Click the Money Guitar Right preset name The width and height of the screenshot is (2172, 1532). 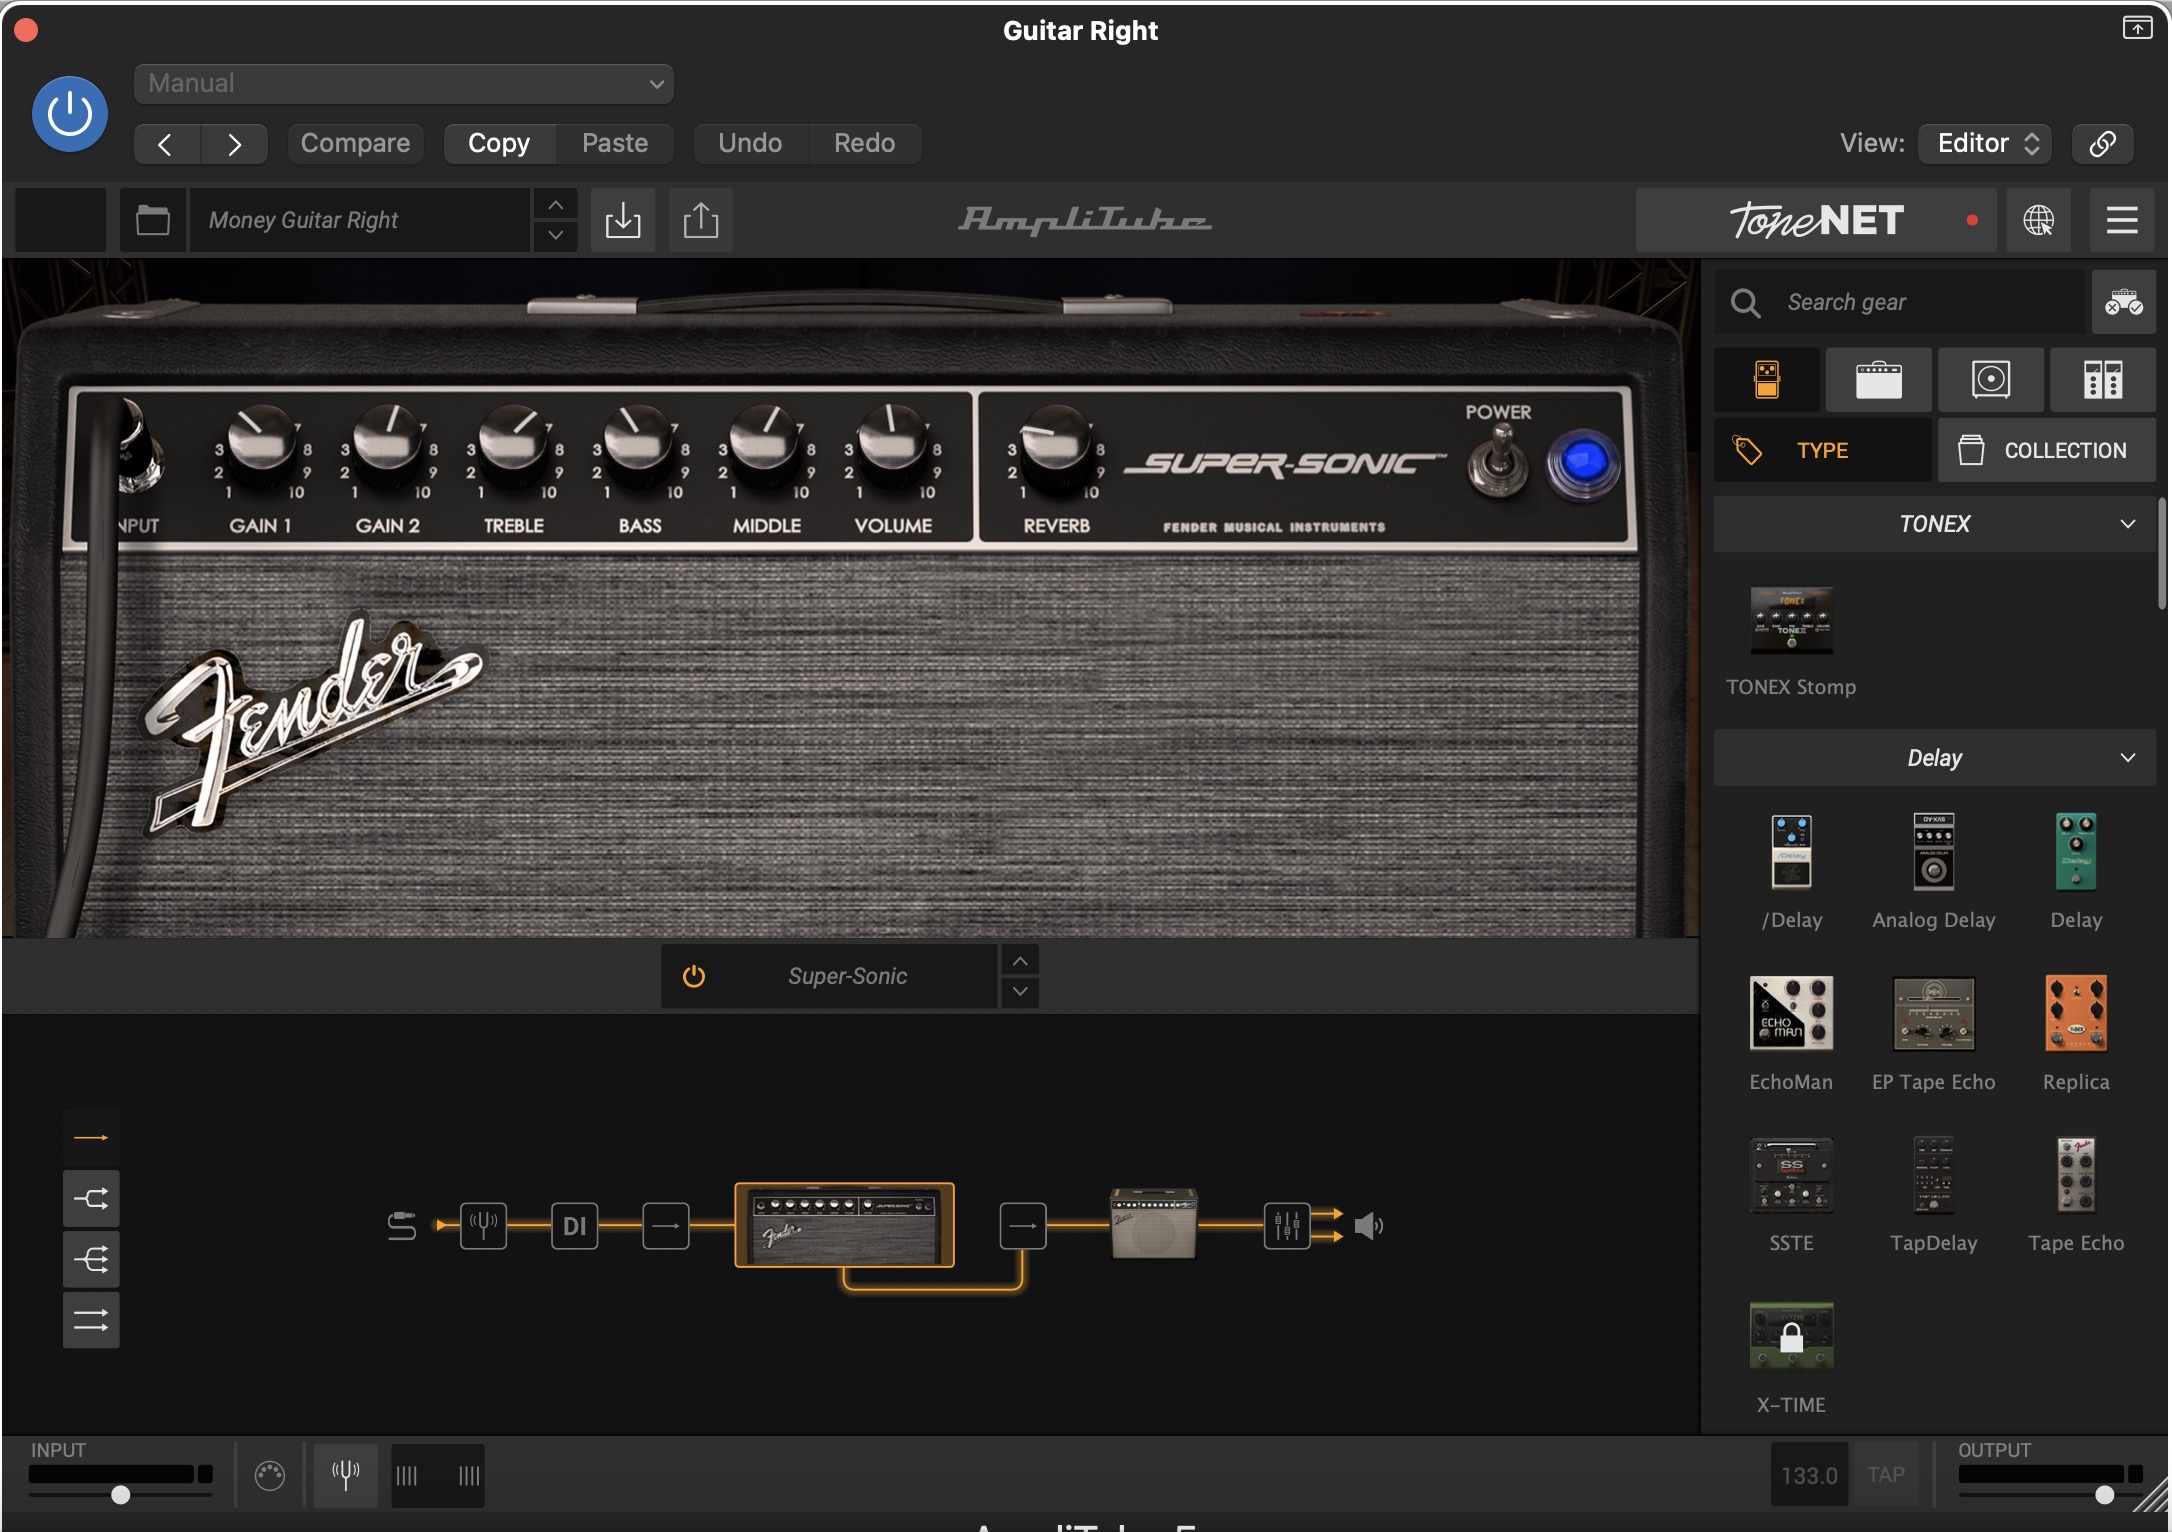(x=360, y=220)
